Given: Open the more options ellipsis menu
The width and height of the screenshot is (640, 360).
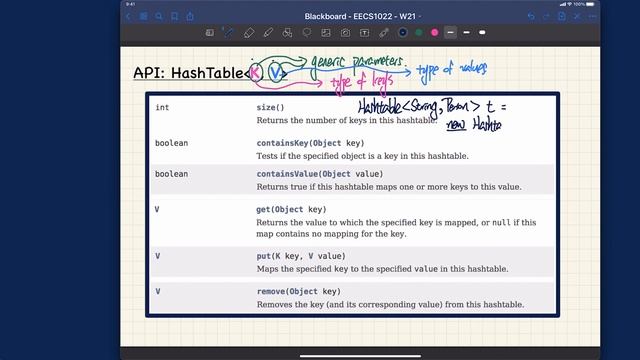Looking at the screenshot, I should 593,16.
